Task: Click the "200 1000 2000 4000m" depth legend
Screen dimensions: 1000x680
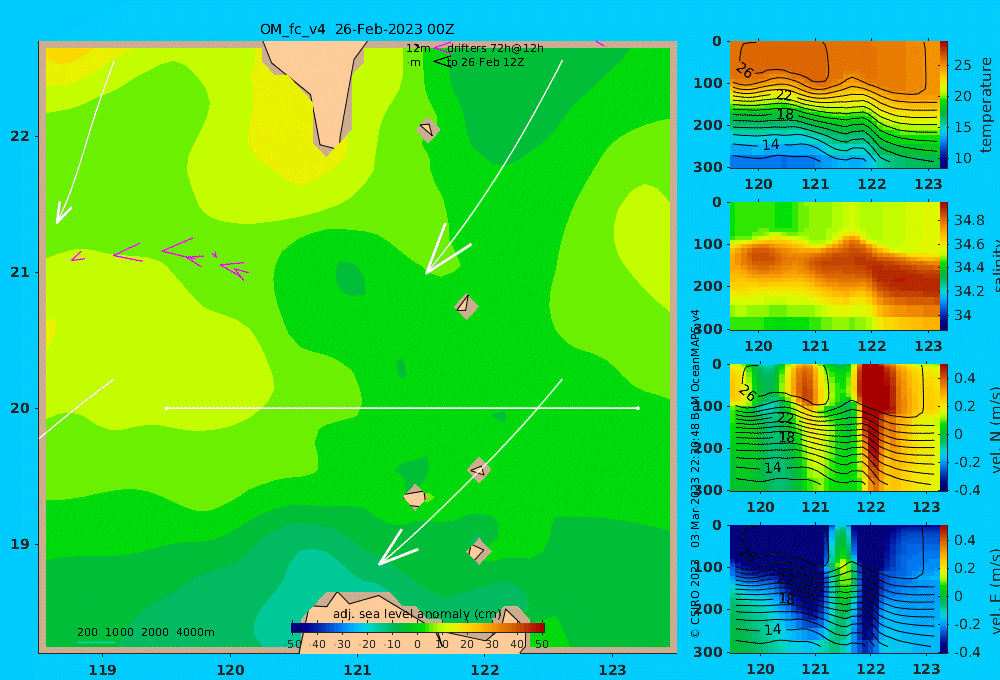Action: click(145, 632)
